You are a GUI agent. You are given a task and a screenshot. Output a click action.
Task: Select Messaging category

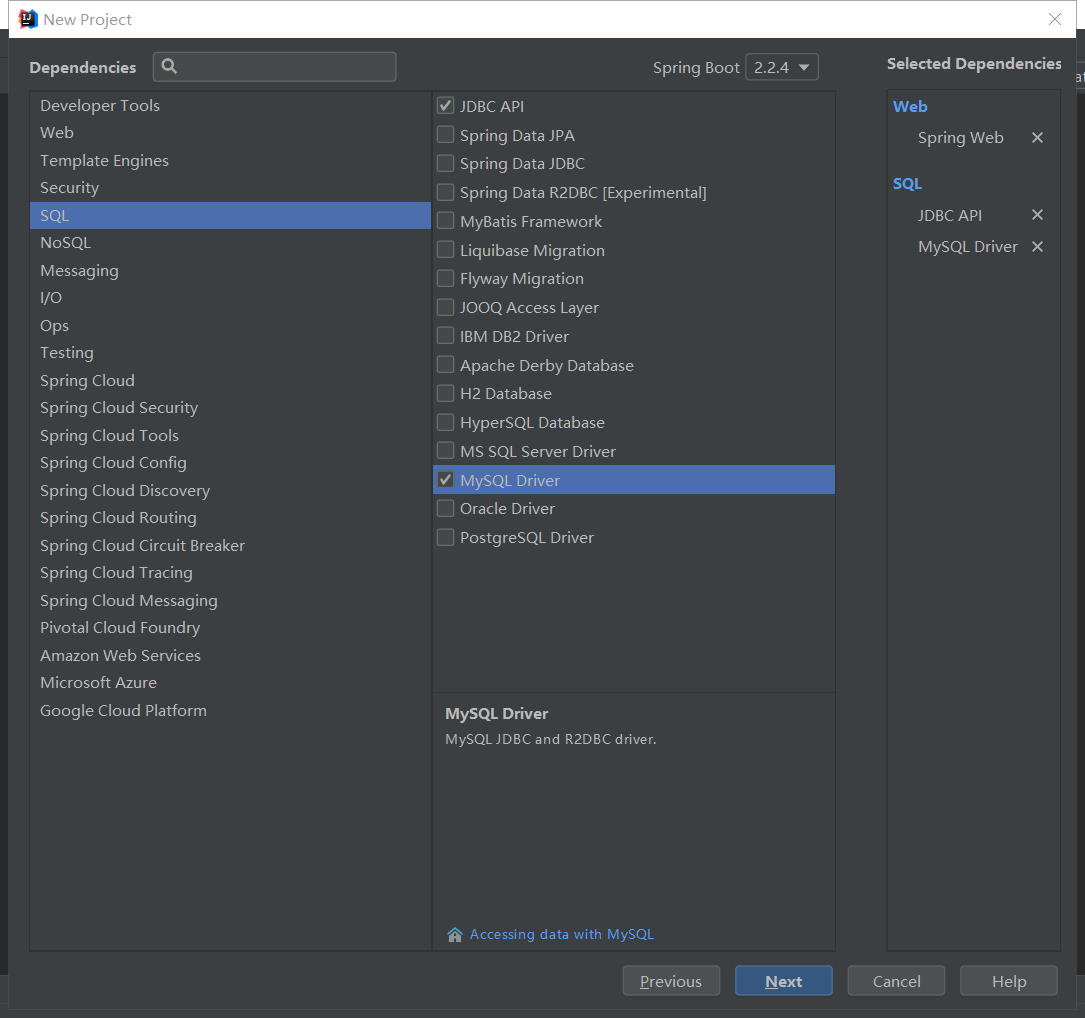(230, 271)
